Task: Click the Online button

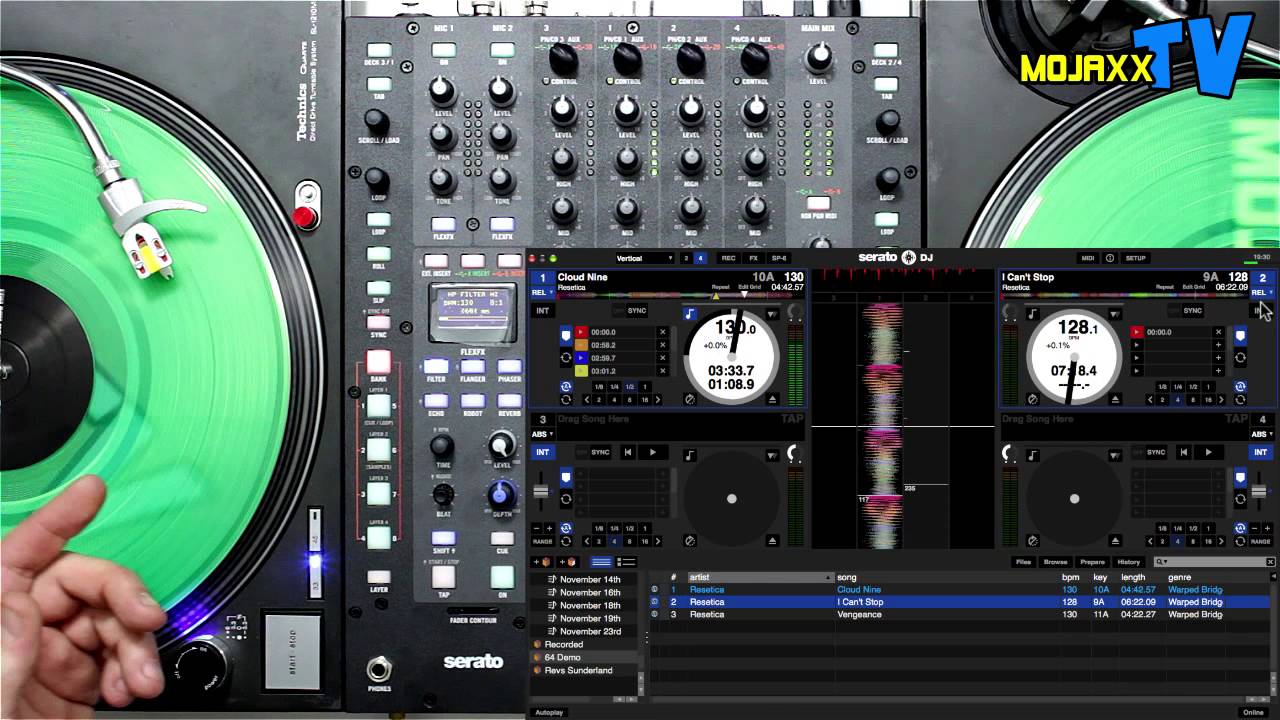Action: pyautogui.click(x=1253, y=712)
